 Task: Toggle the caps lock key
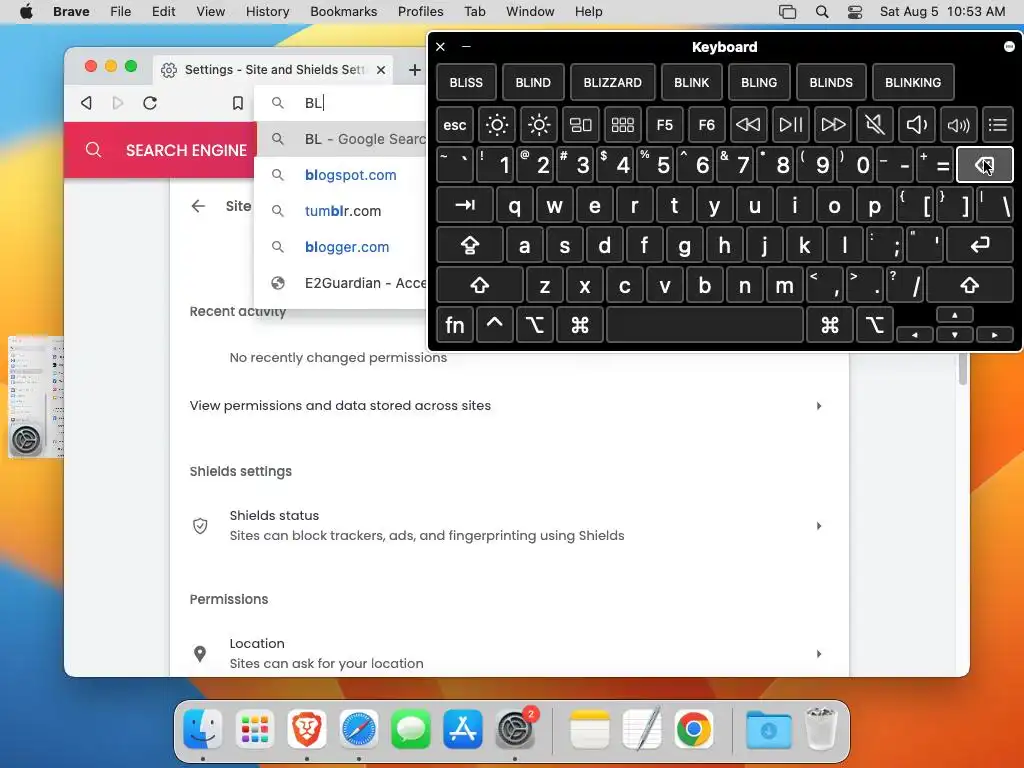pos(470,246)
